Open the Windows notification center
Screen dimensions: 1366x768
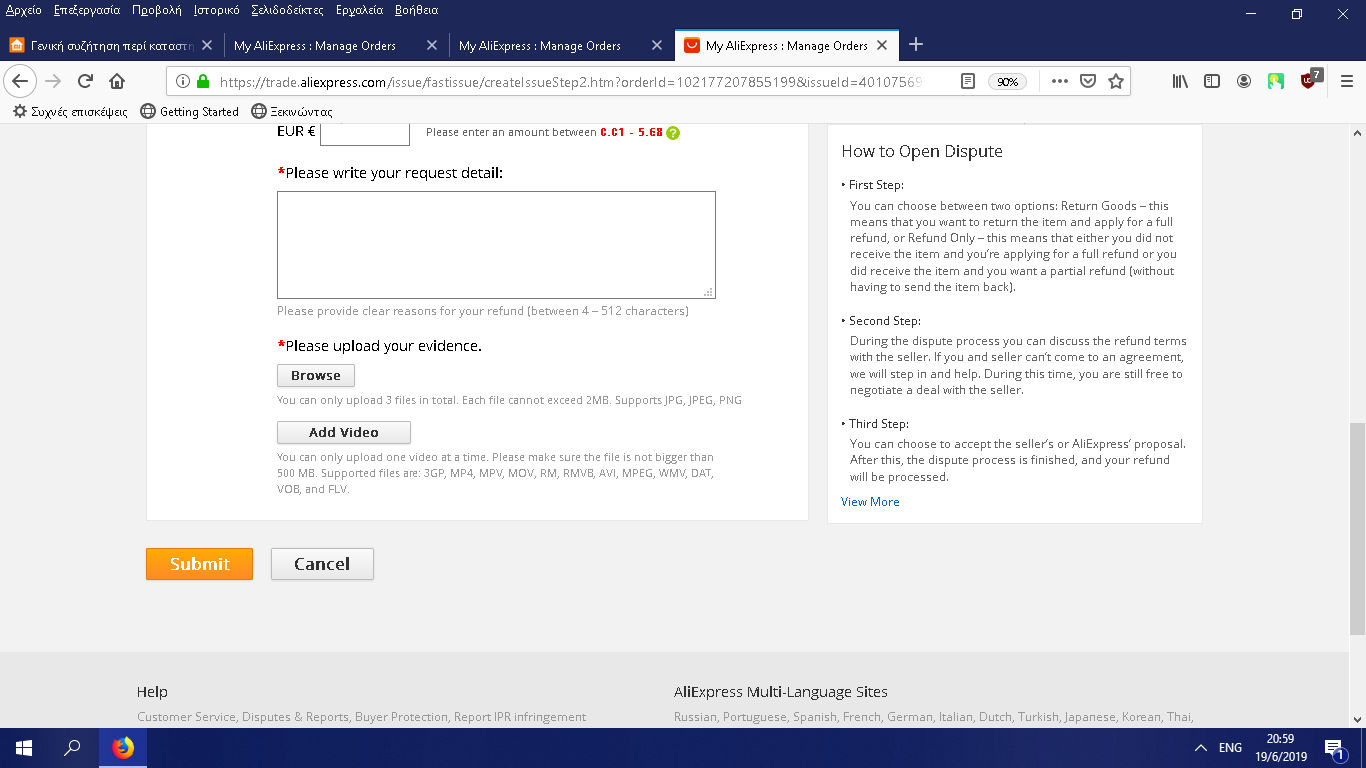(x=1336, y=748)
